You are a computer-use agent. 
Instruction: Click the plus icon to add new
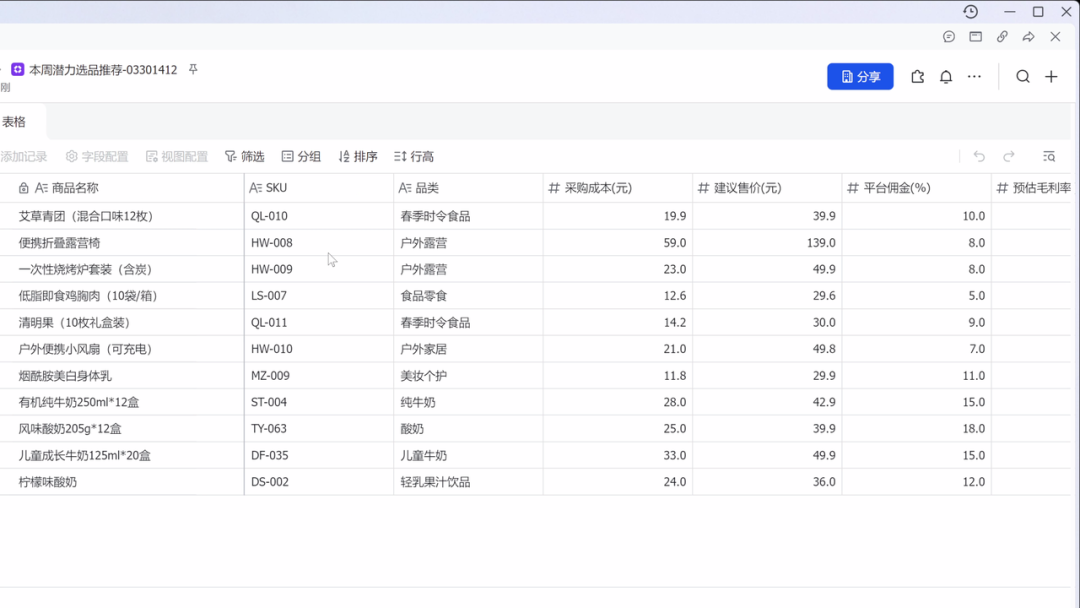click(1051, 77)
